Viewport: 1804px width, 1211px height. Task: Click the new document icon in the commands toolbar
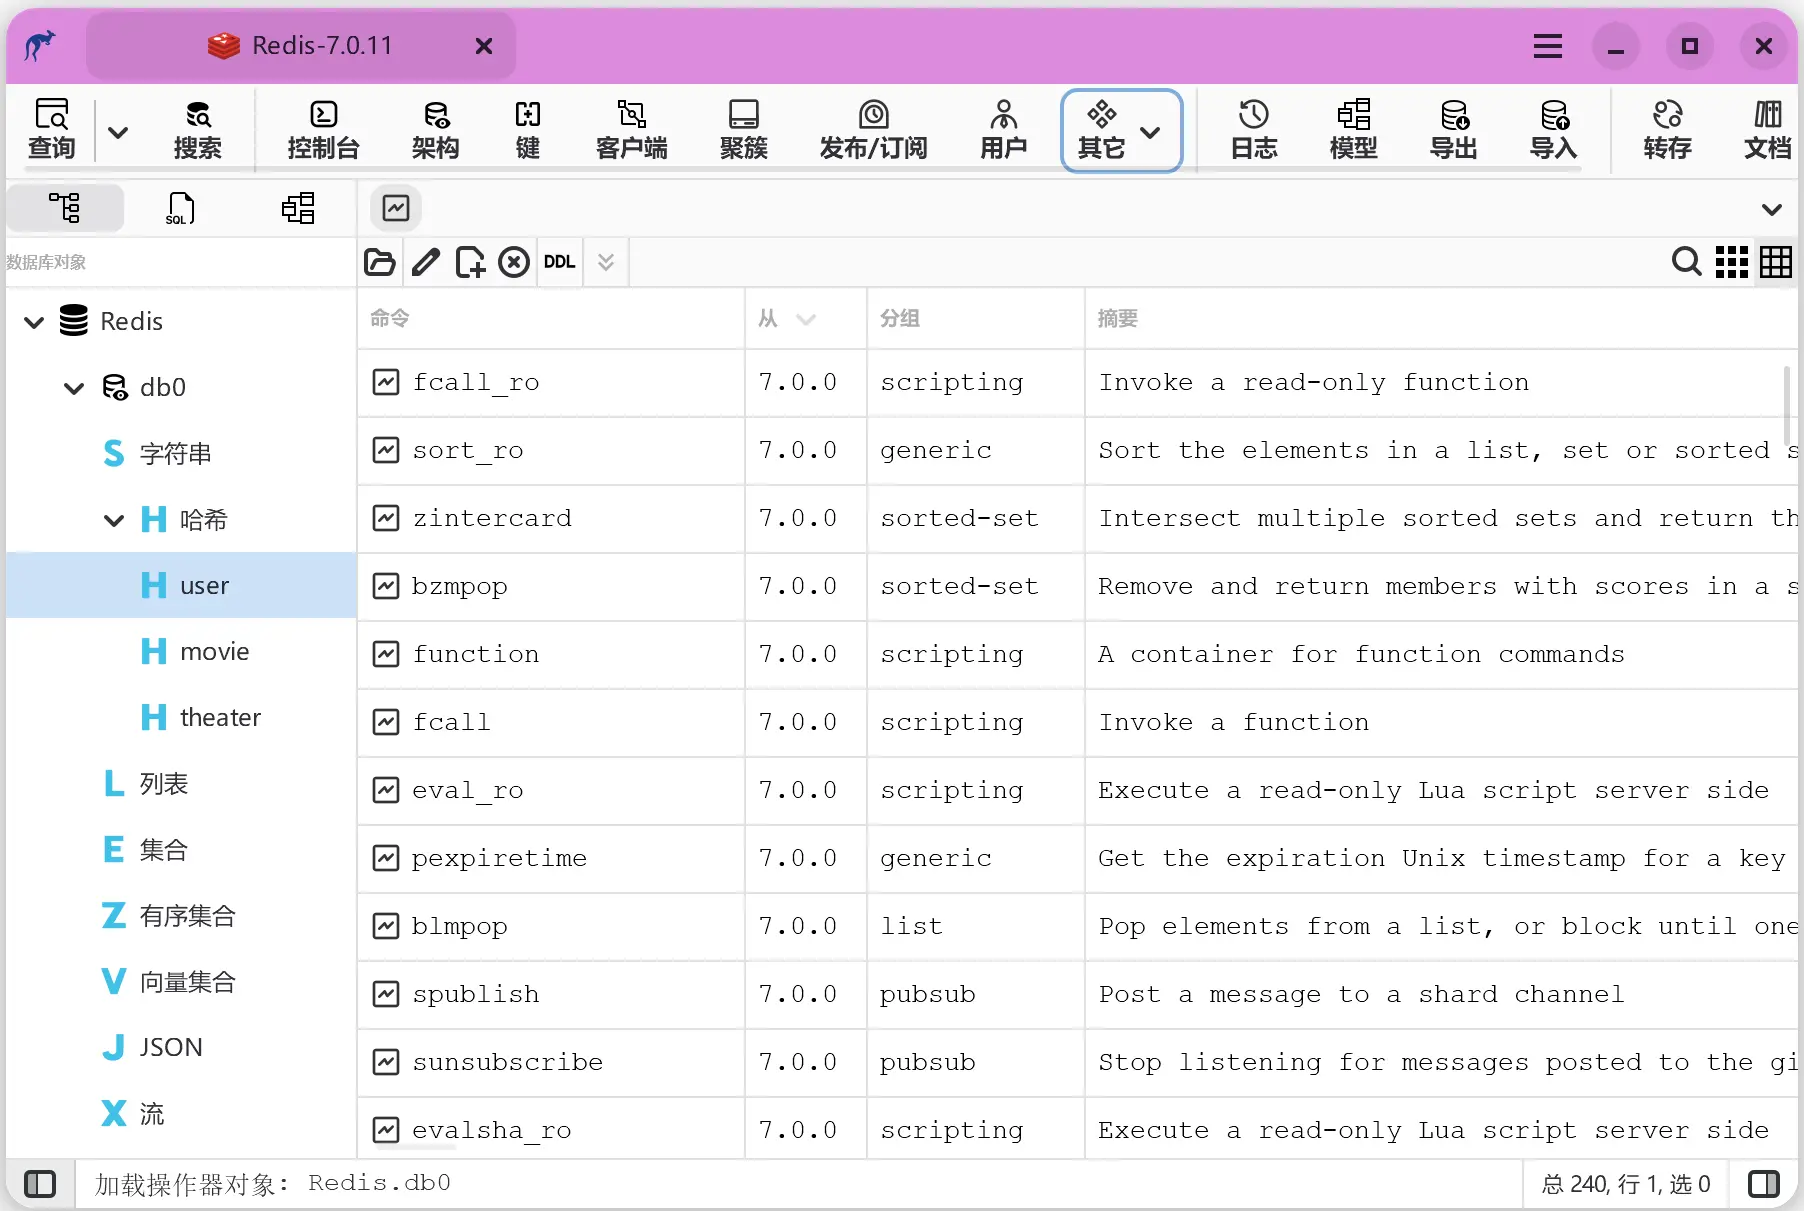pos(470,262)
